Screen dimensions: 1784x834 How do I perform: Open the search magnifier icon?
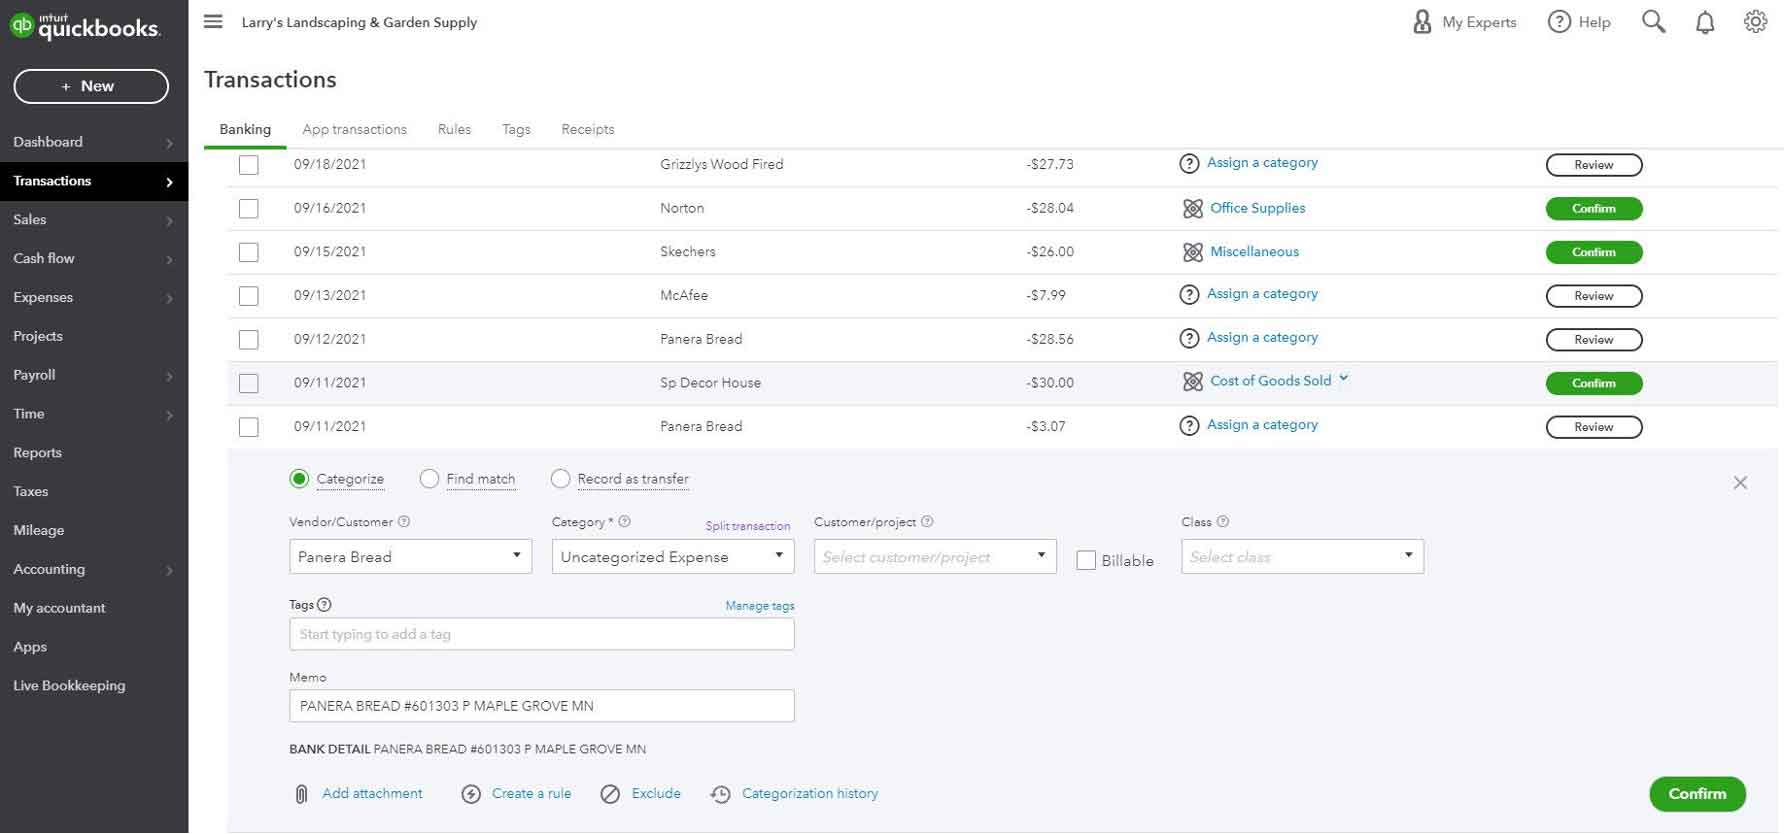(1653, 22)
